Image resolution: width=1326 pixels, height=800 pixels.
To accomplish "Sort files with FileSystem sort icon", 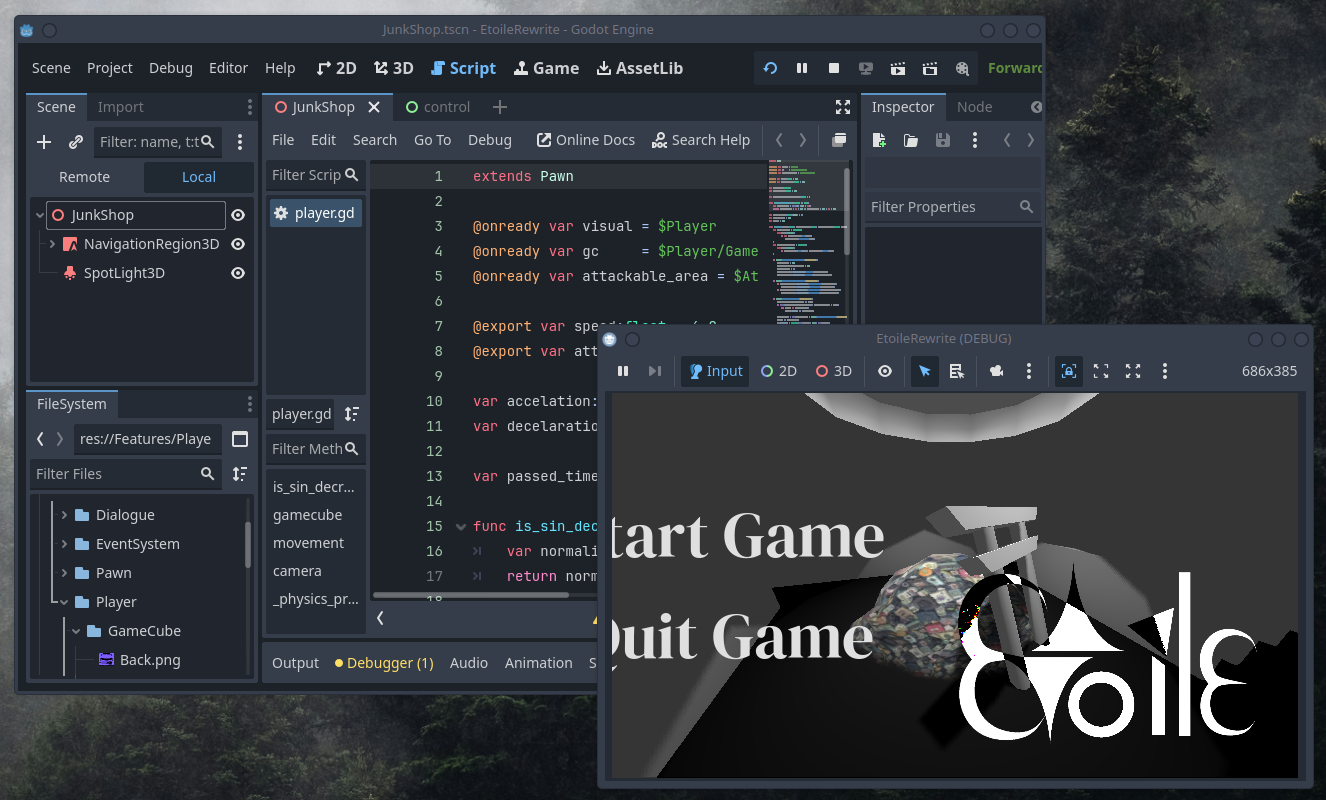I will coord(240,474).
